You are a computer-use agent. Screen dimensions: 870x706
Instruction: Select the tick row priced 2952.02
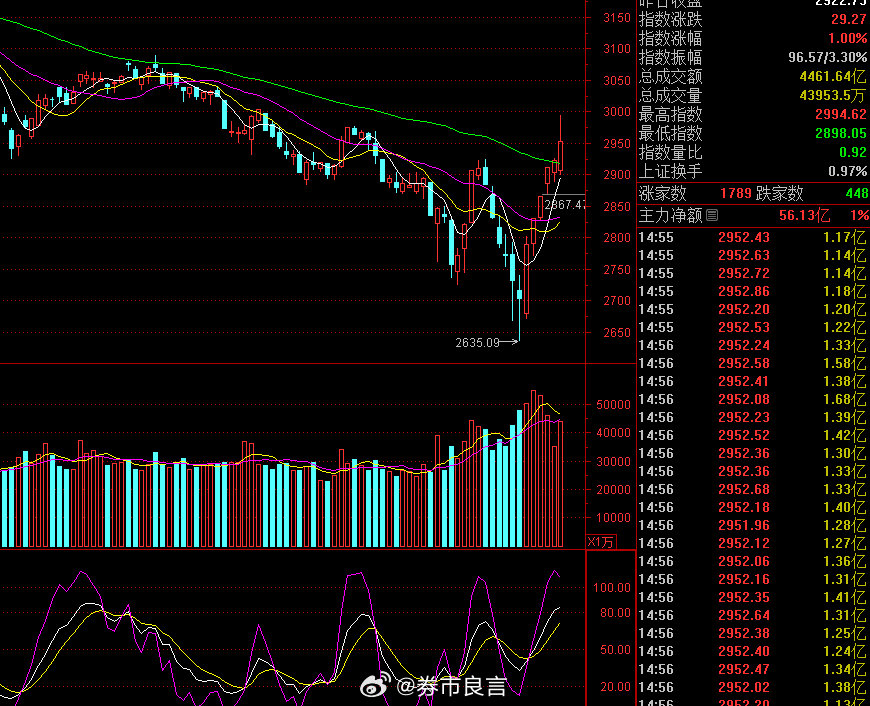[753, 687]
